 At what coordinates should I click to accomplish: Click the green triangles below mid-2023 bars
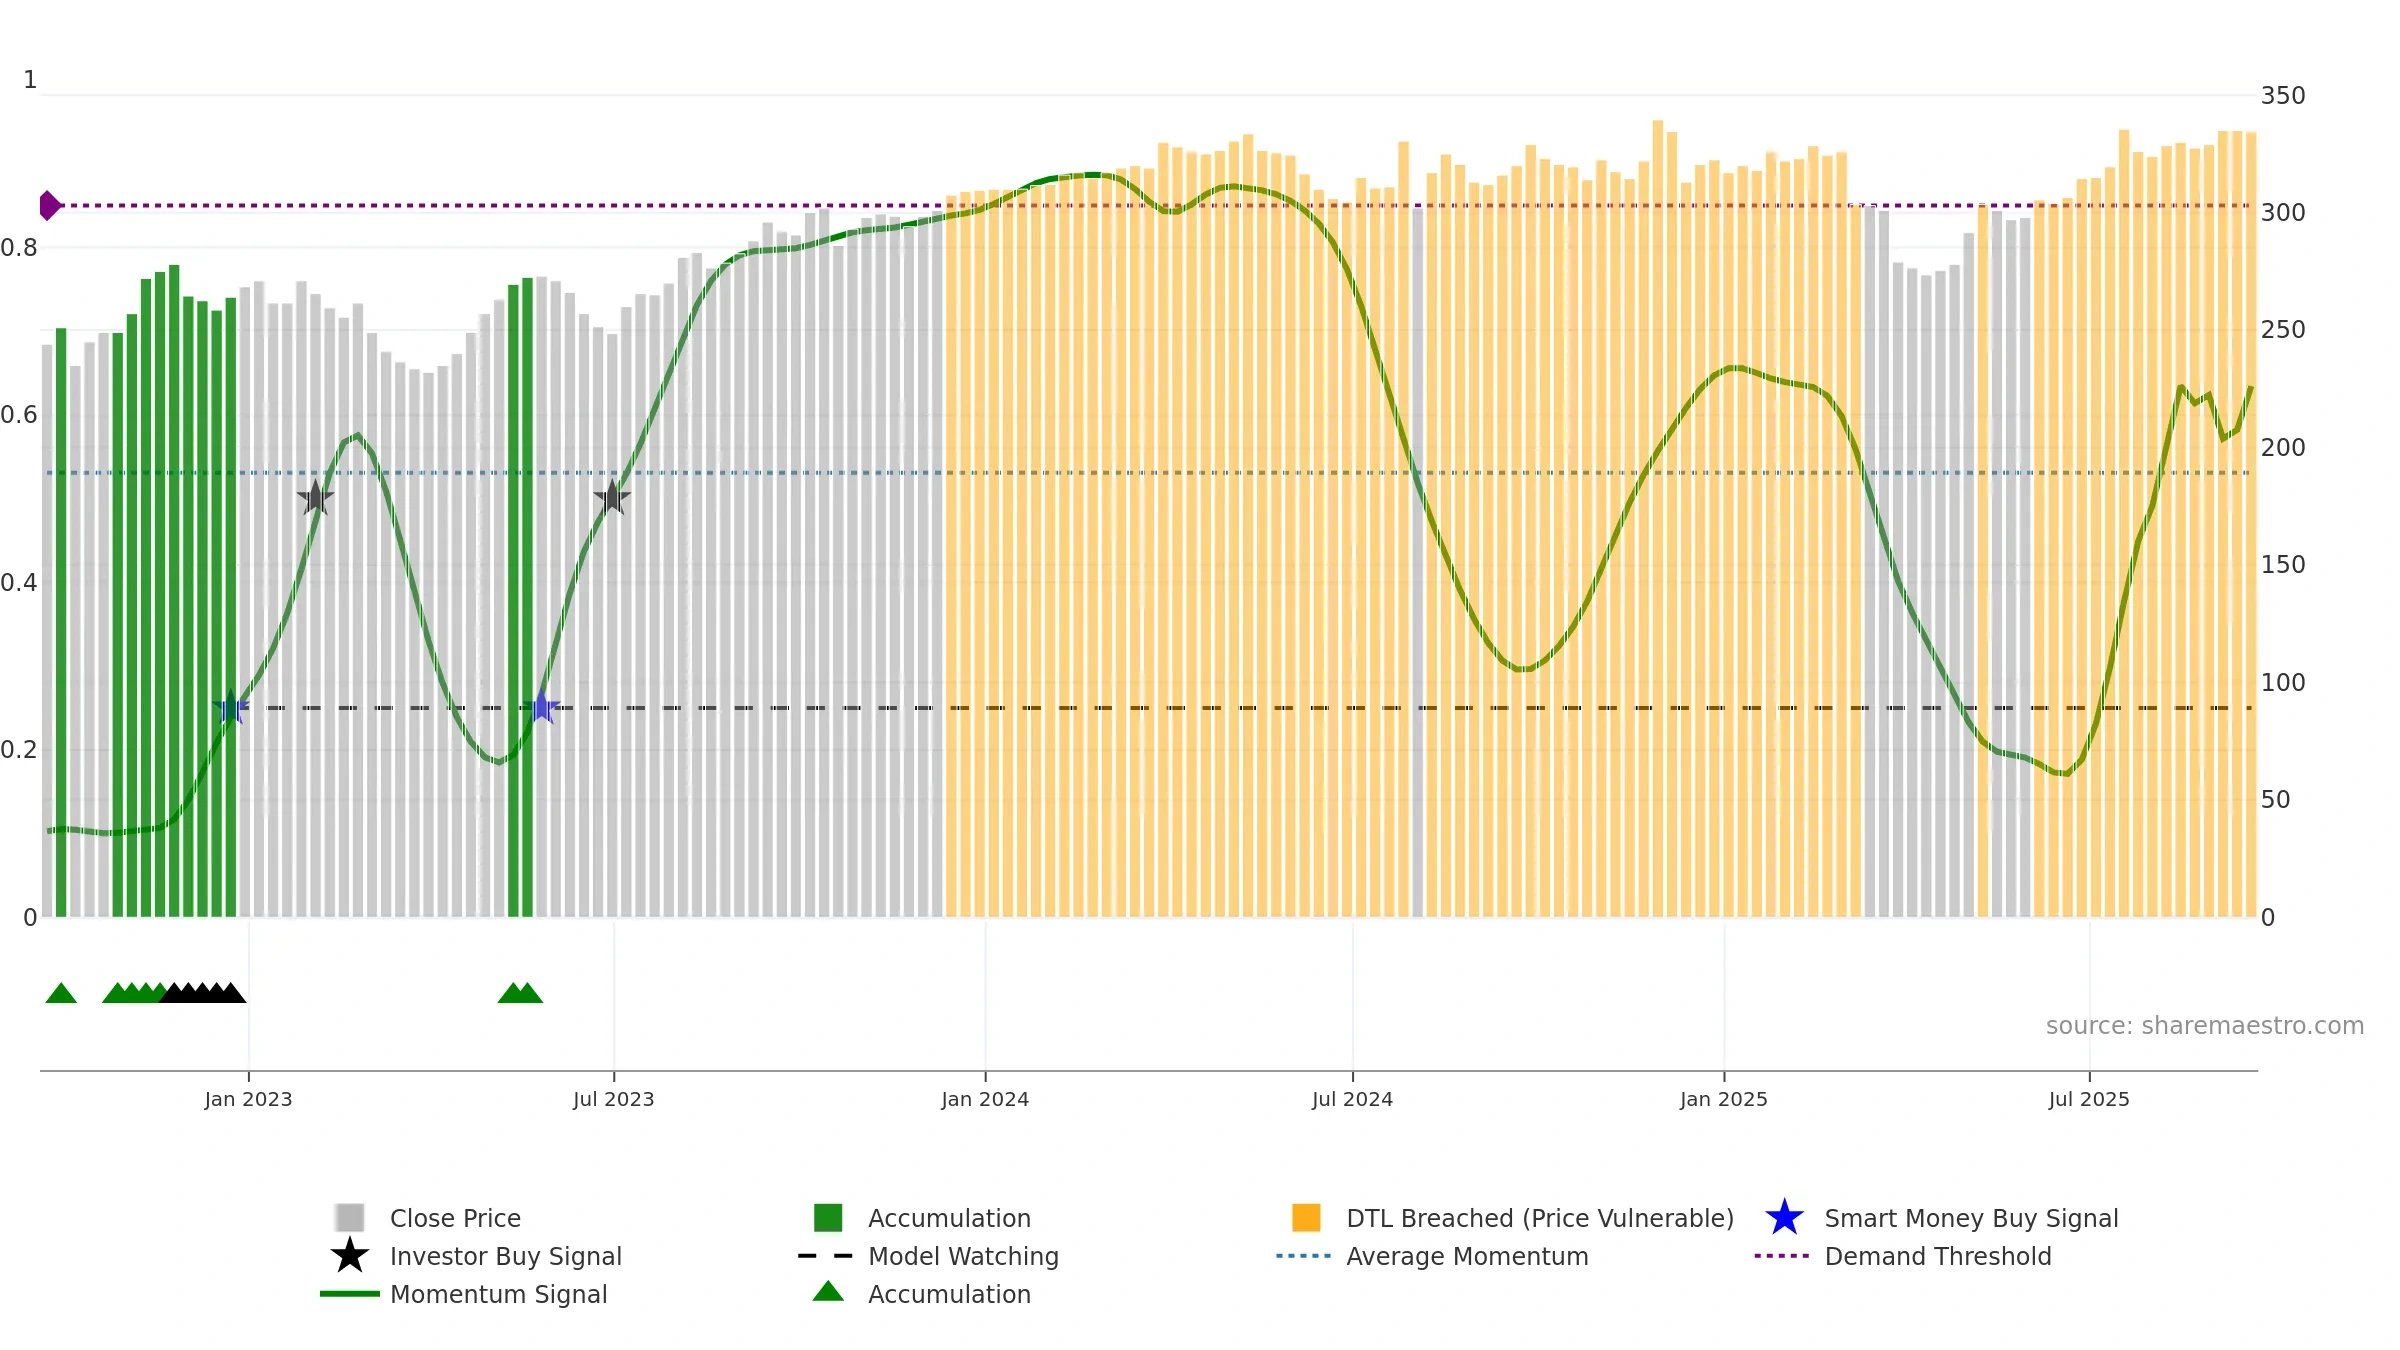(x=520, y=993)
